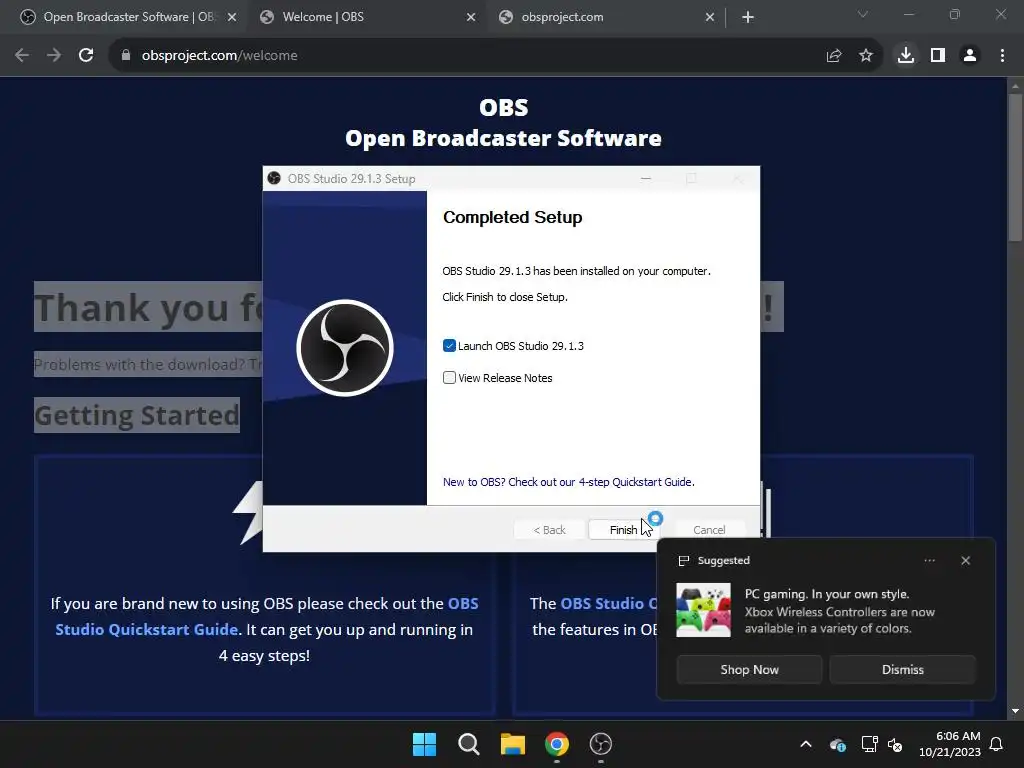The image size is (1024, 768).
Task: Open network status tray icon
Action: [869, 744]
